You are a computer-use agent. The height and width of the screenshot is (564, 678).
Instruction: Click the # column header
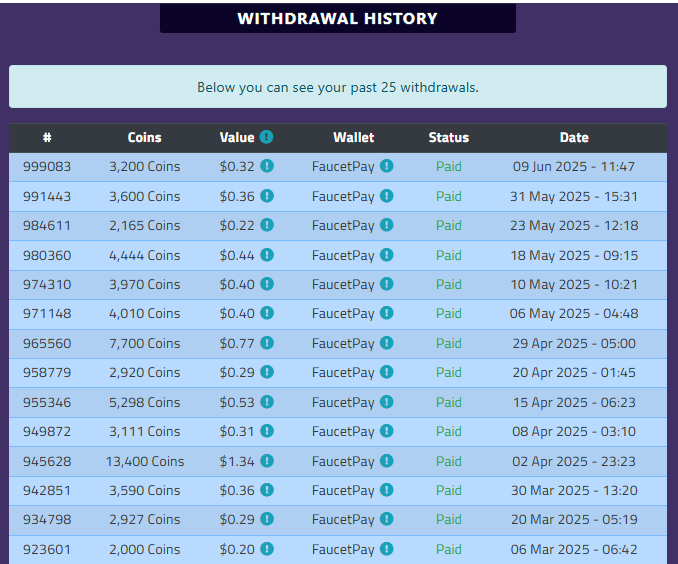pyautogui.click(x=47, y=138)
